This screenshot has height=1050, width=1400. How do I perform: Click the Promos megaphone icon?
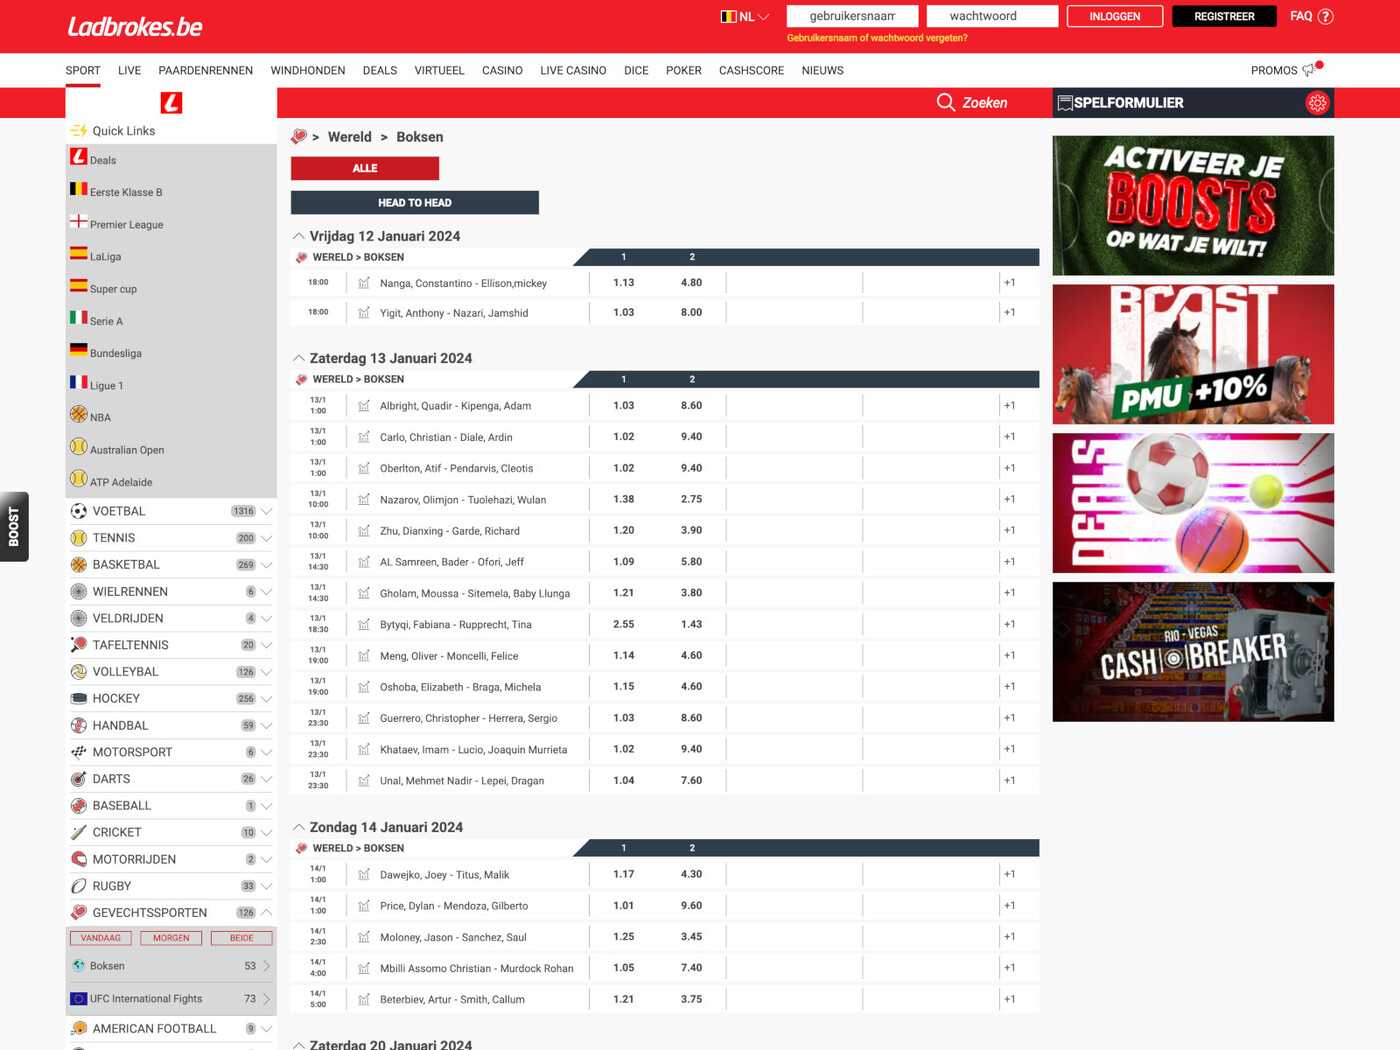coord(1309,70)
